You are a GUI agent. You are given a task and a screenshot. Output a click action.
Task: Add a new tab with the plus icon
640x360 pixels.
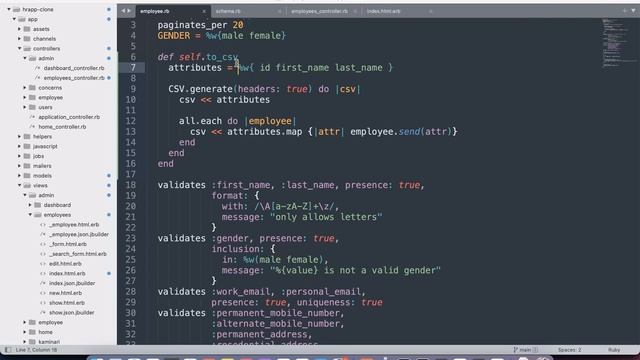pos(624,11)
